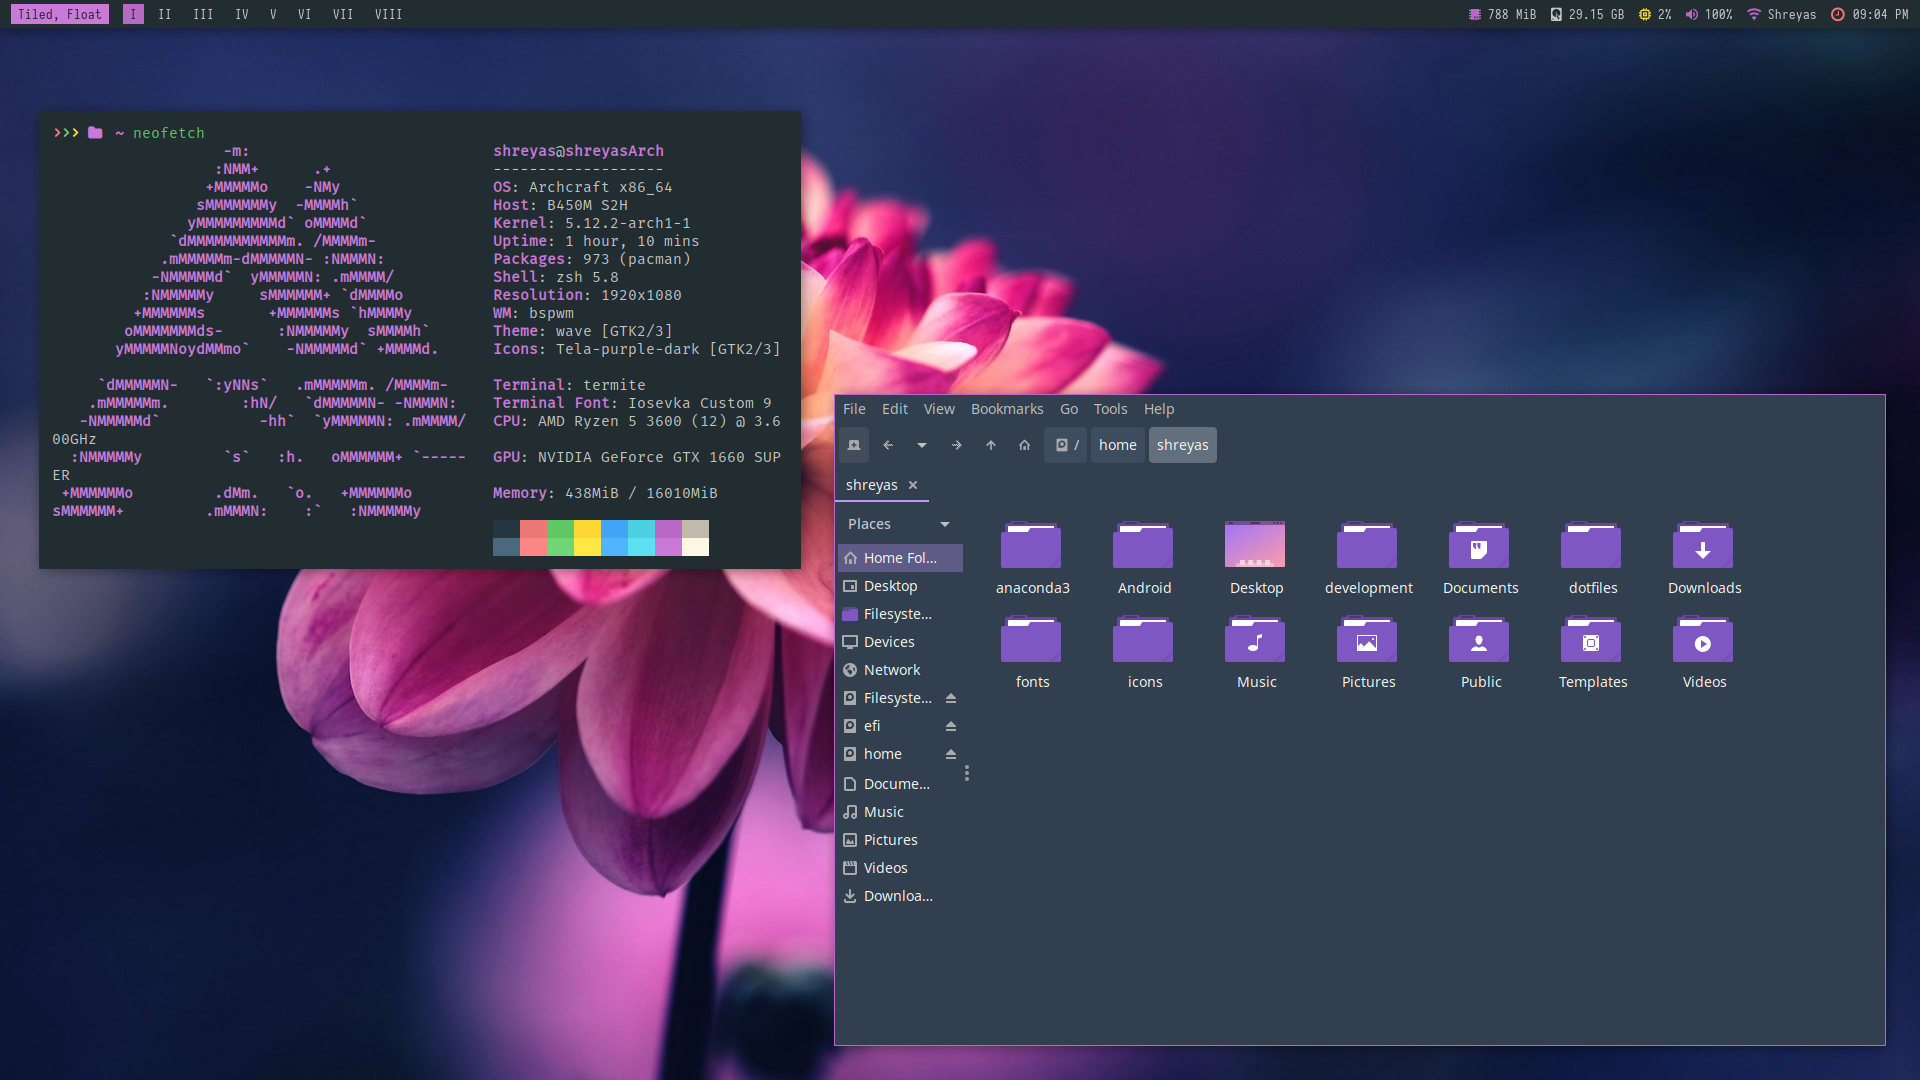Screen dimensions: 1920x1080
Task: Click the home folder toolbar icon
Action: click(1024, 445)
